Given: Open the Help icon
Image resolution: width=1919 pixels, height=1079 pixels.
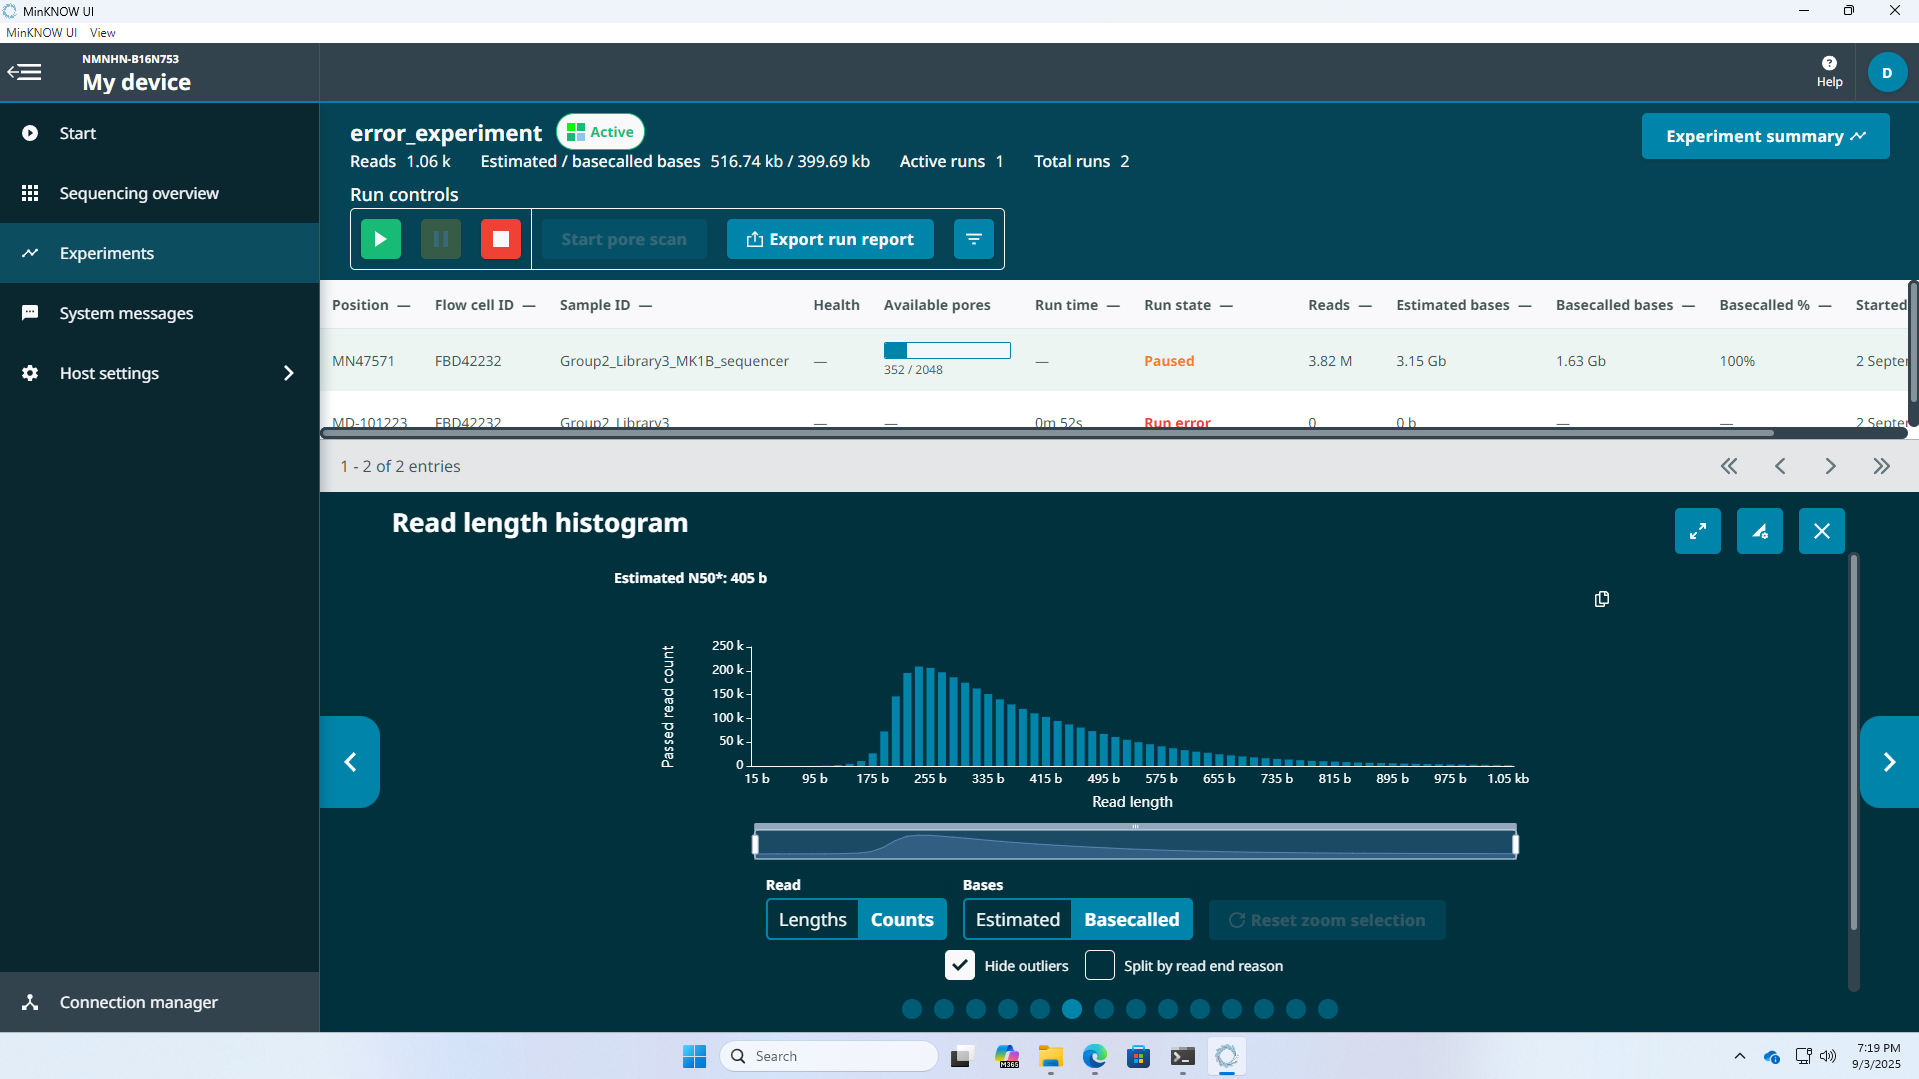Looking at the screenshot, I should pyautogui.click(x=1829, y=71).
